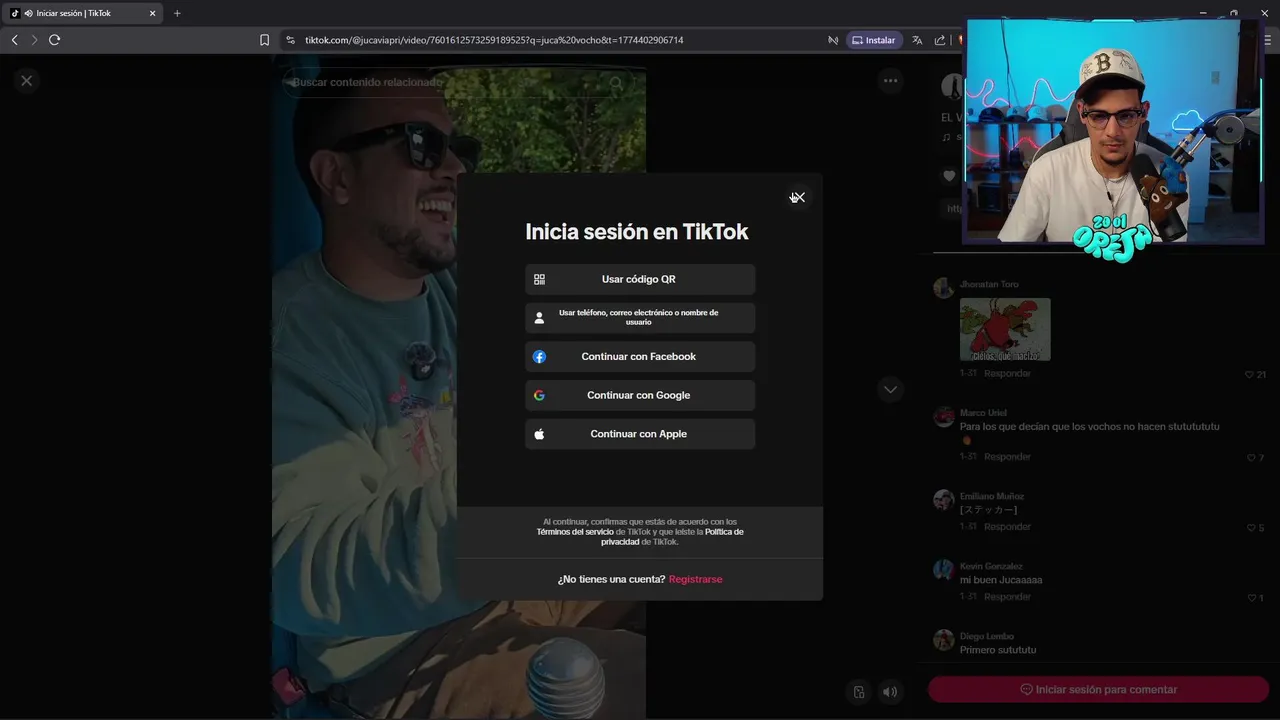Image resolution: width=1280 pixels, height=720 pixels.
Task: Click the username Diego Lembo
Action: point(987,636)
